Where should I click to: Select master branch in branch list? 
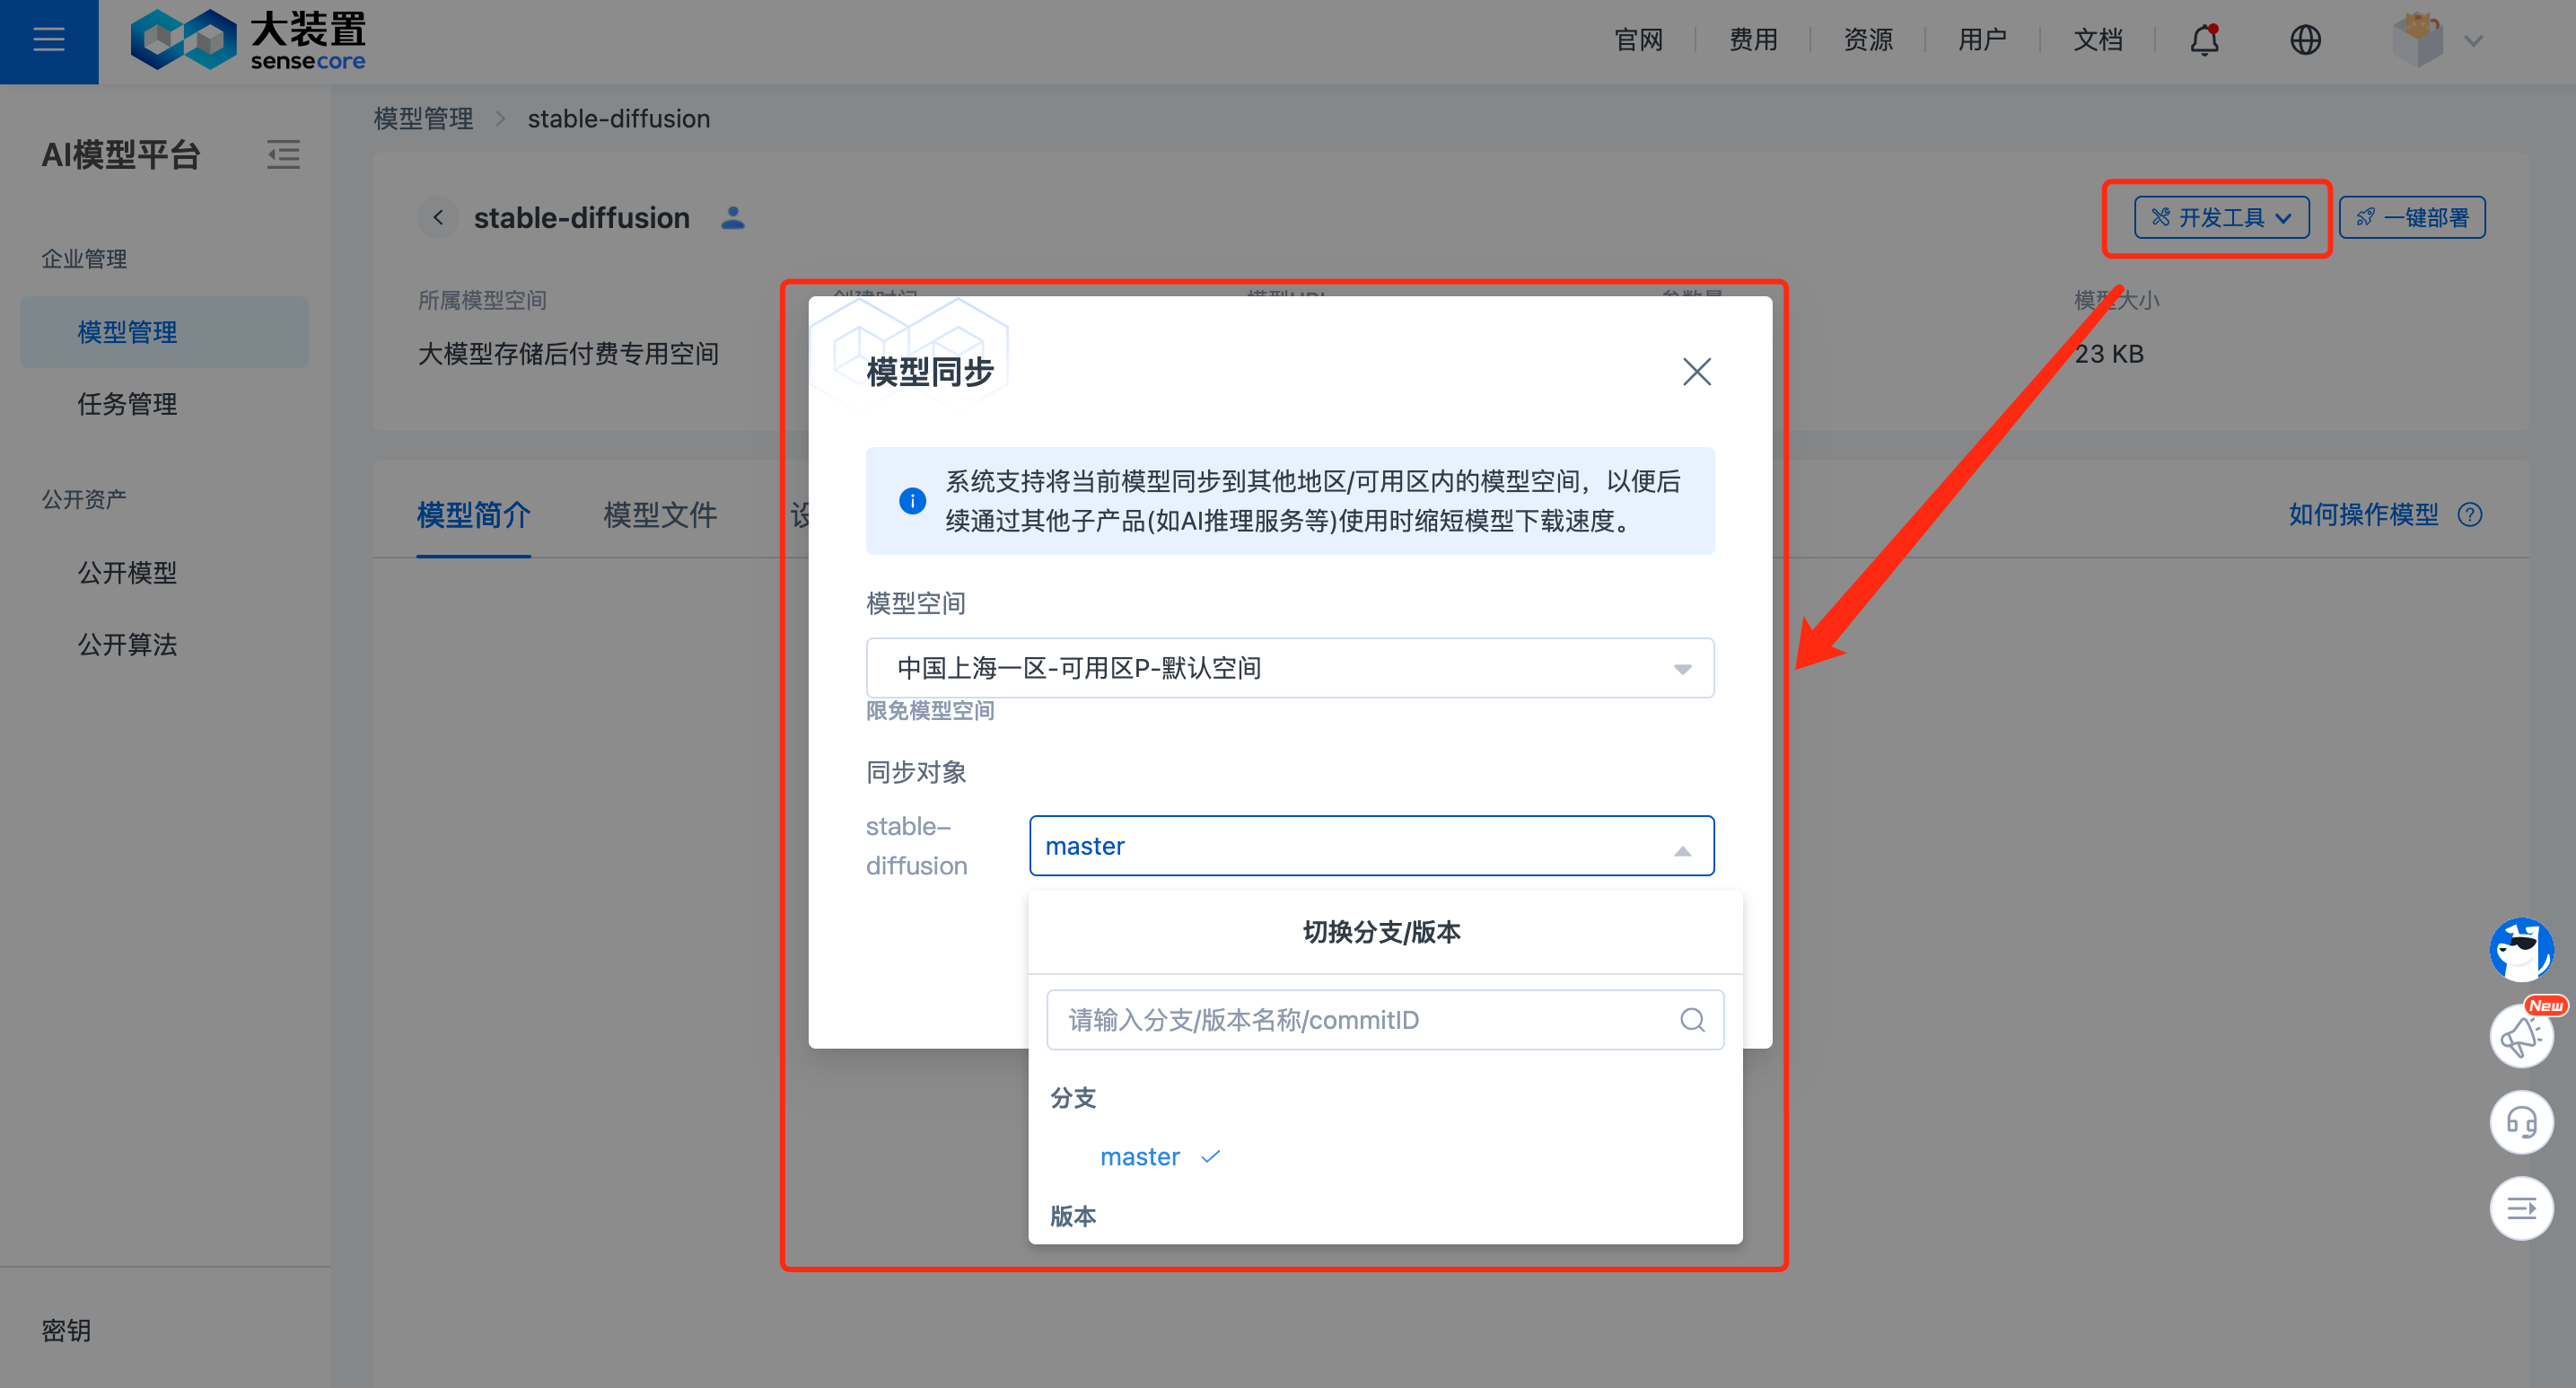click(1139, 1157)
